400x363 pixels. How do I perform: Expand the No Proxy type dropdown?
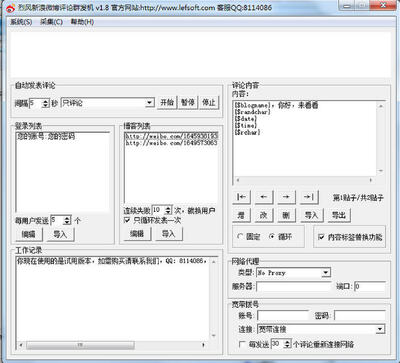point(326,273)
